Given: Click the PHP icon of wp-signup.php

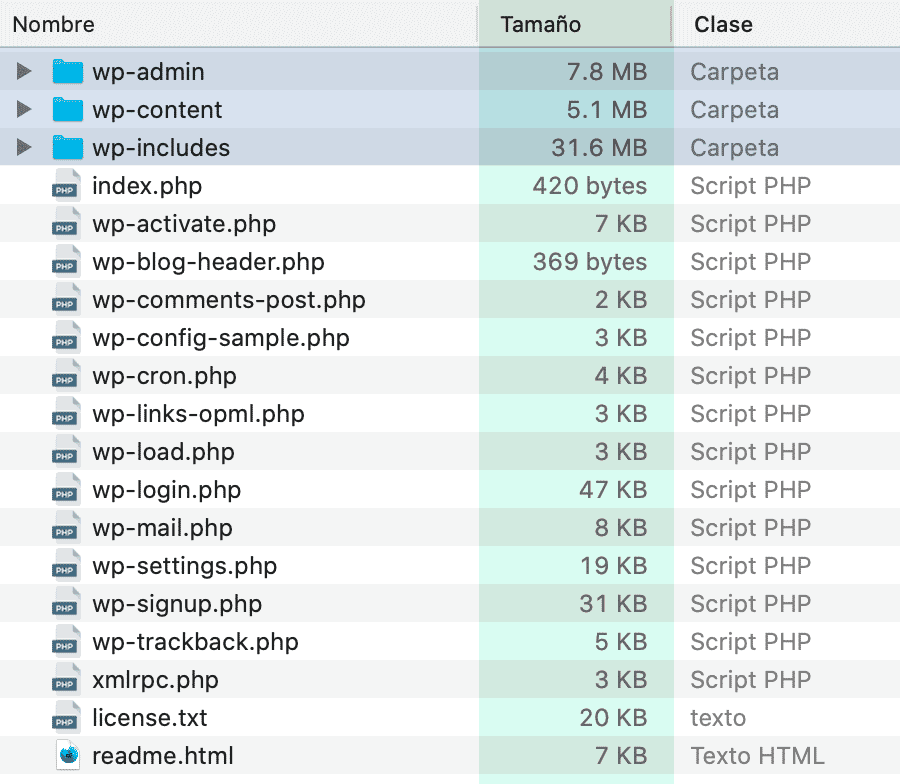Looking at the screenshot, I should coord(65,603).
